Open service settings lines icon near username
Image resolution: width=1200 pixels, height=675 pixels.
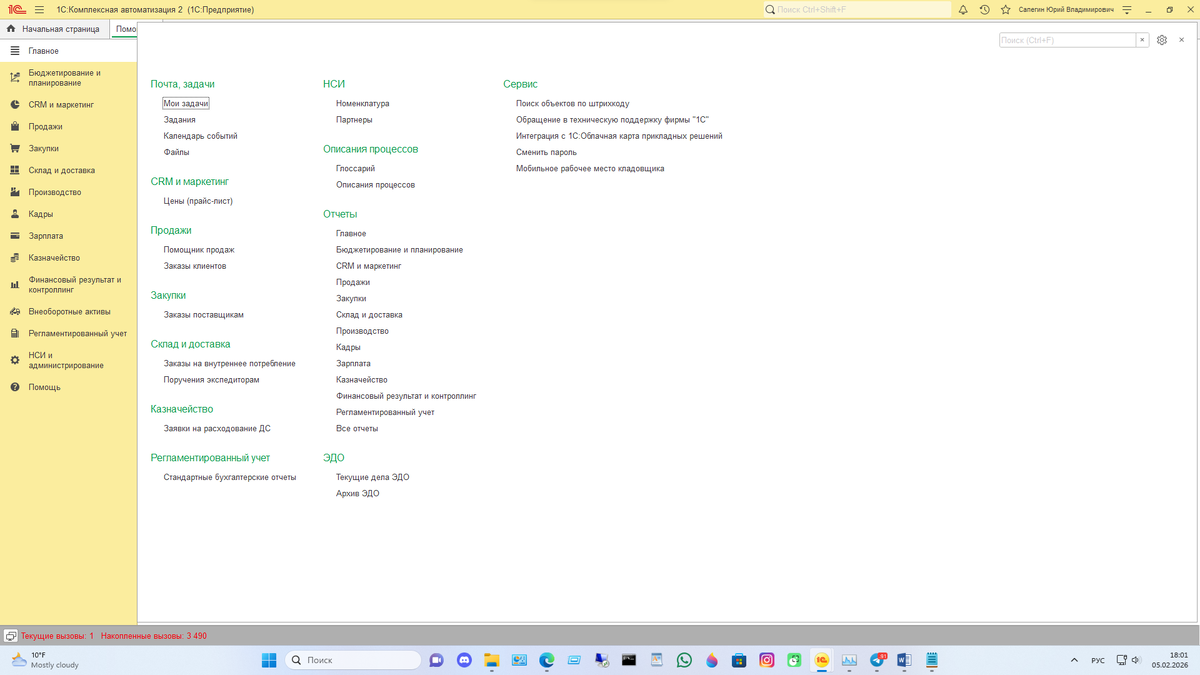coord(1127,9)
